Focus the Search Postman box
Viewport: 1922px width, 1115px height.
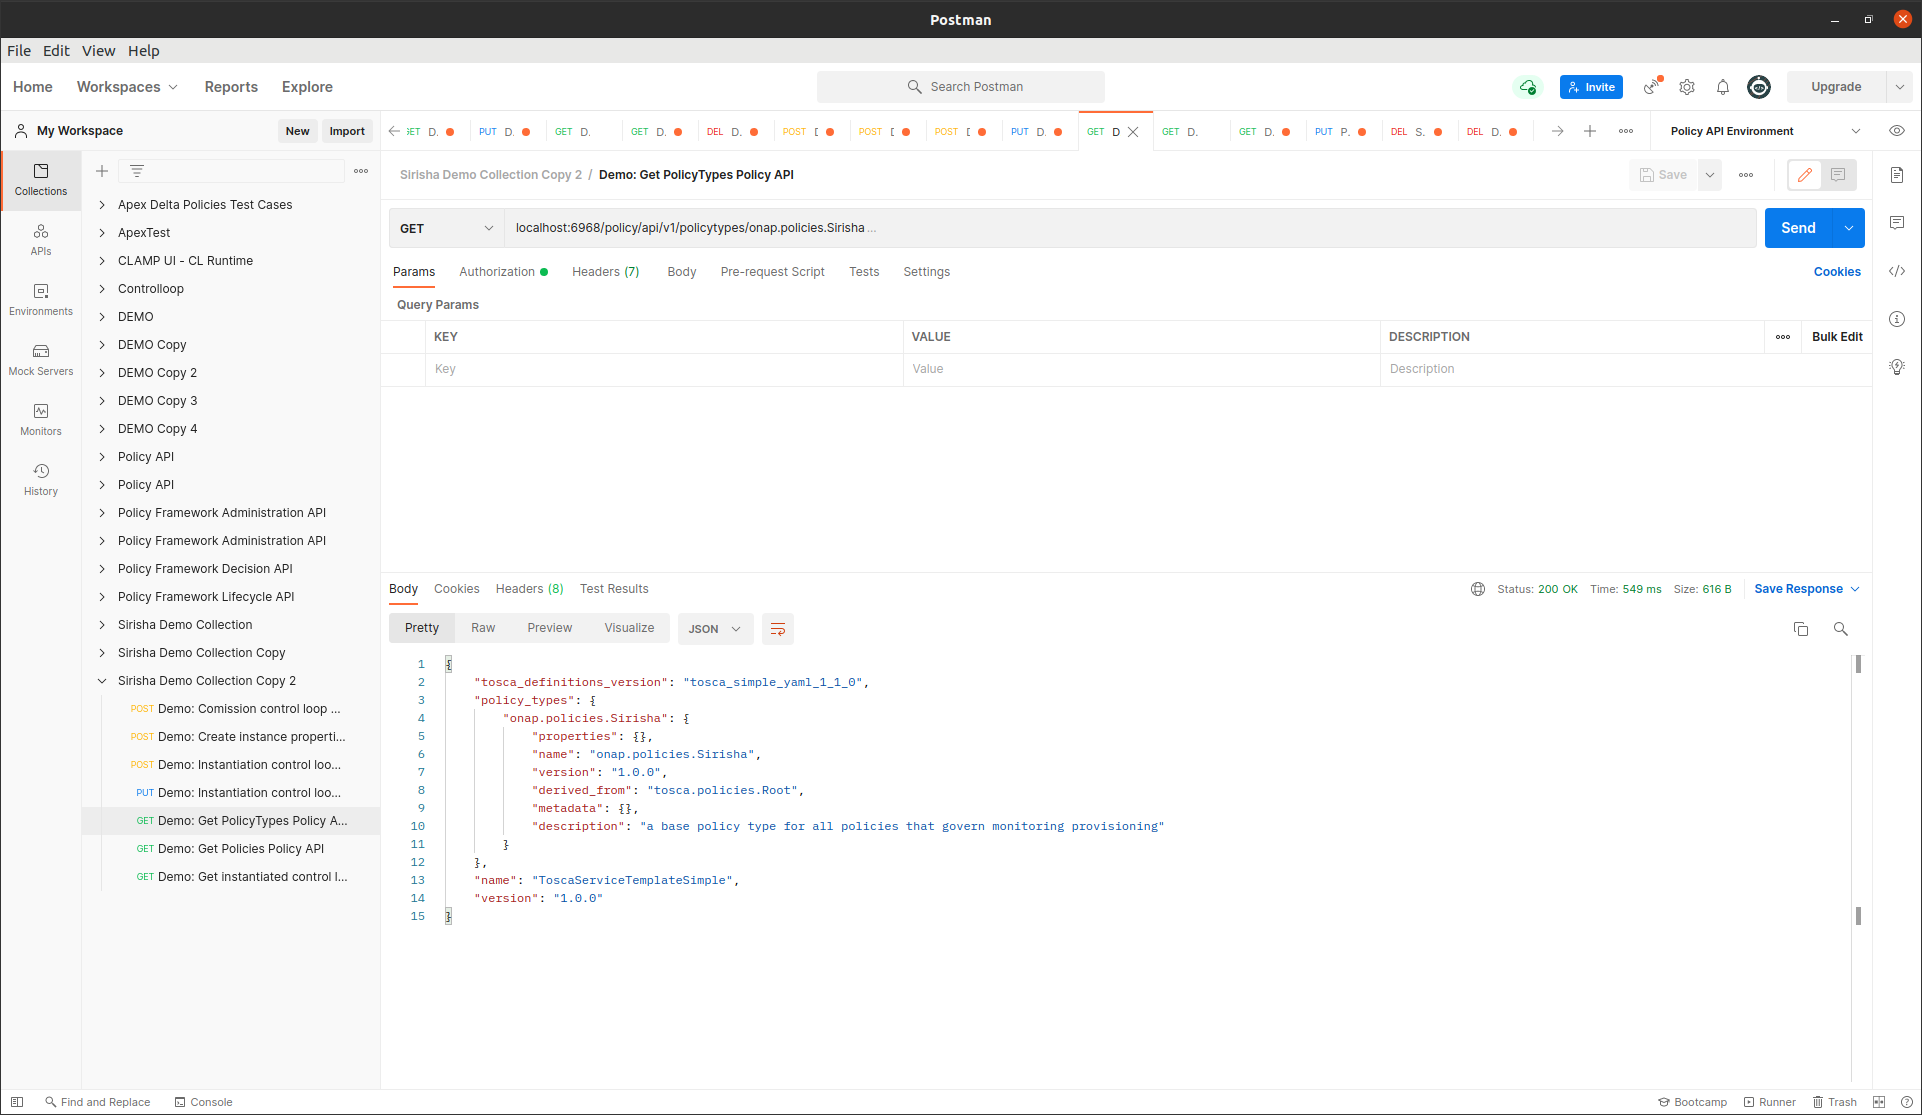961,87
